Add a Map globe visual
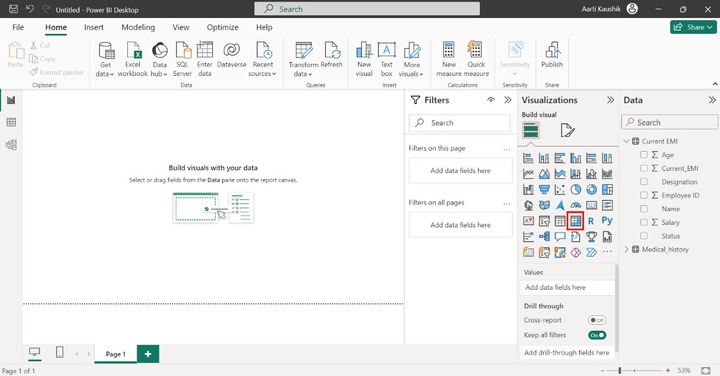Screen dimensions: 720x376 click(529, 205)
